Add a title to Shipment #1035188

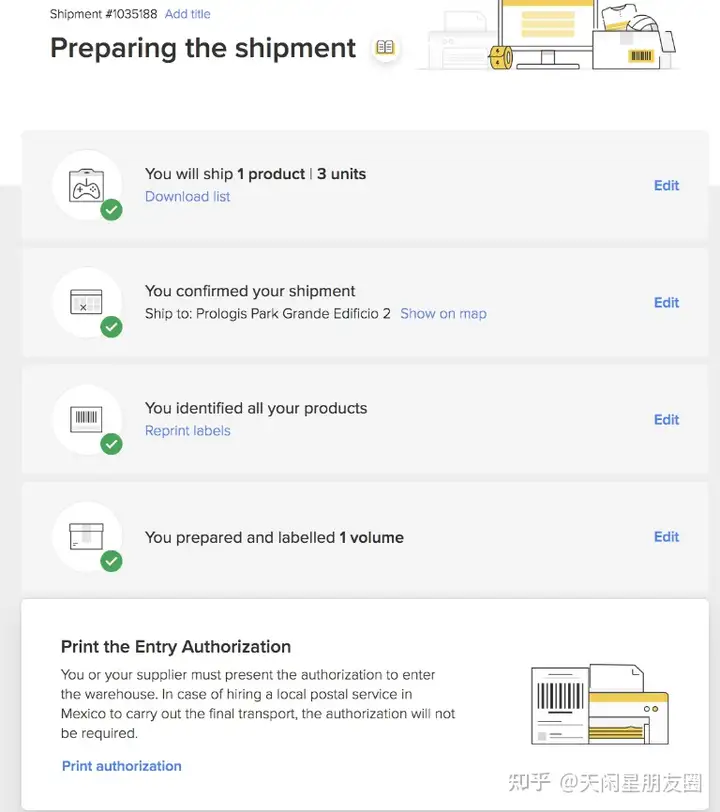point(188,14)
